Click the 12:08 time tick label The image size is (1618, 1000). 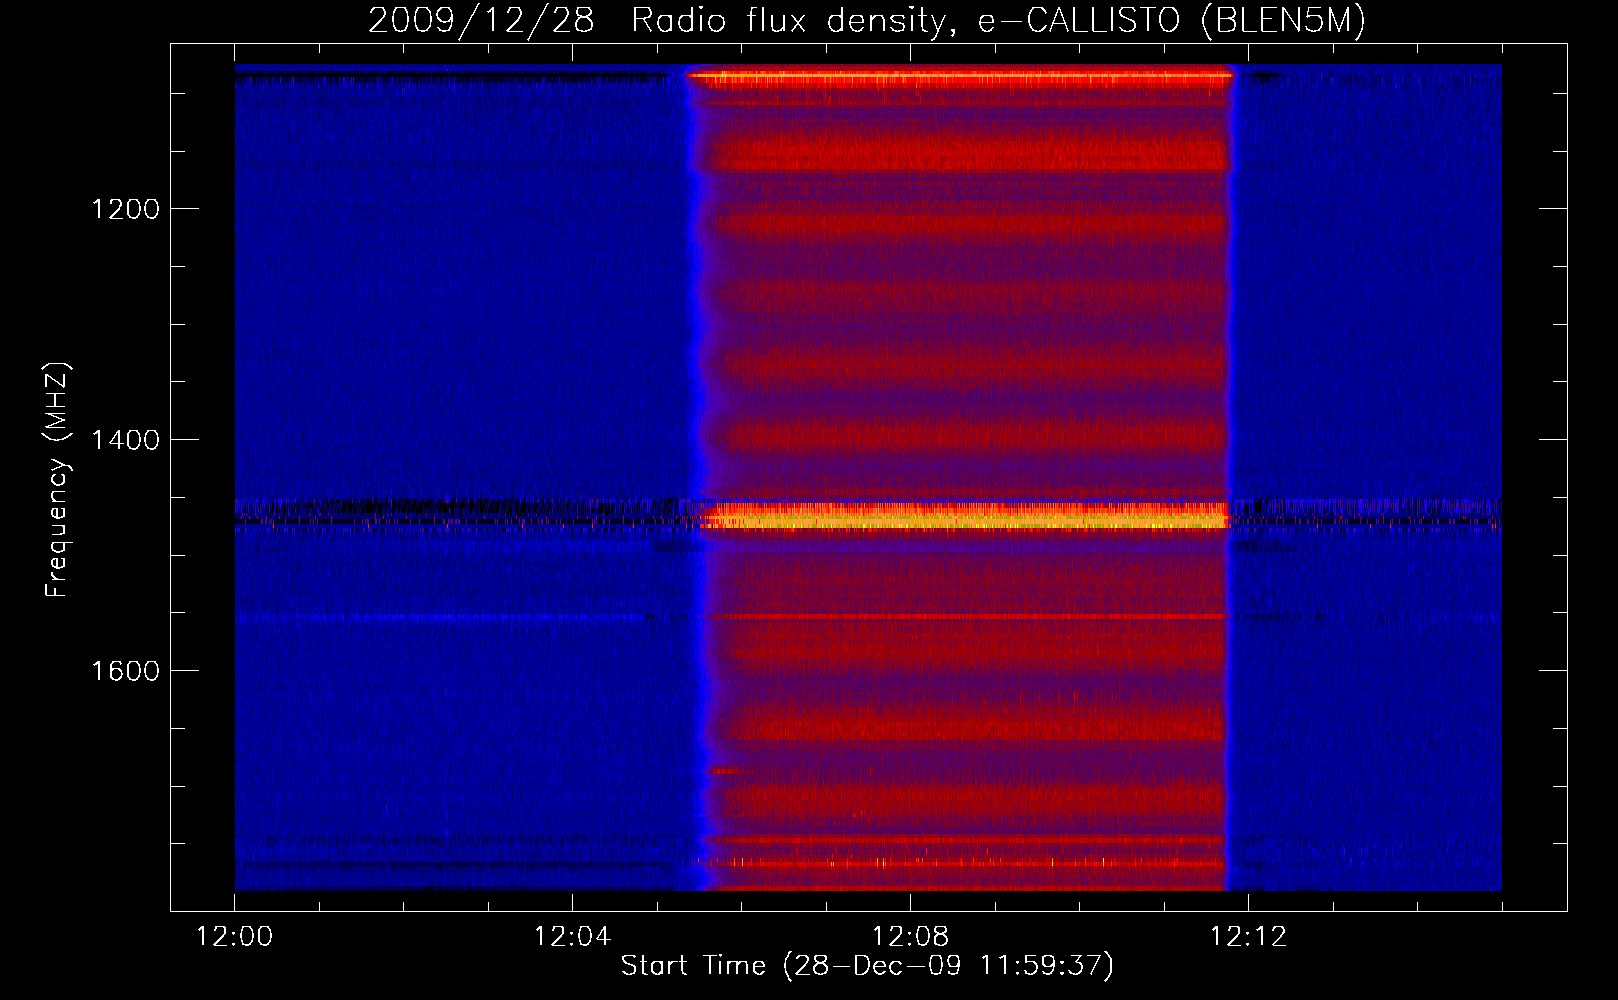point(910,937)
